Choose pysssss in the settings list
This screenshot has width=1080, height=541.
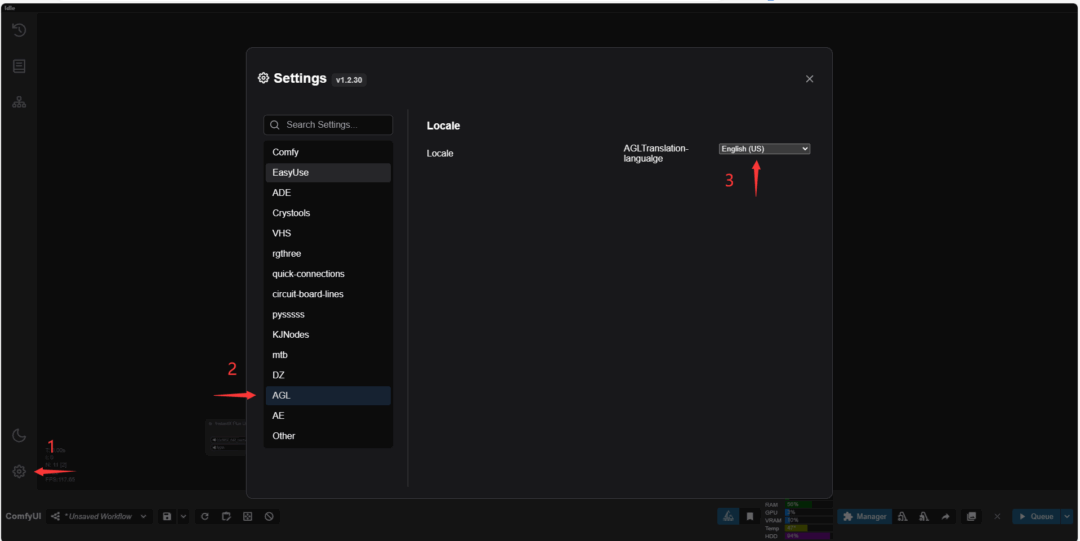click(x=328, y=314)
